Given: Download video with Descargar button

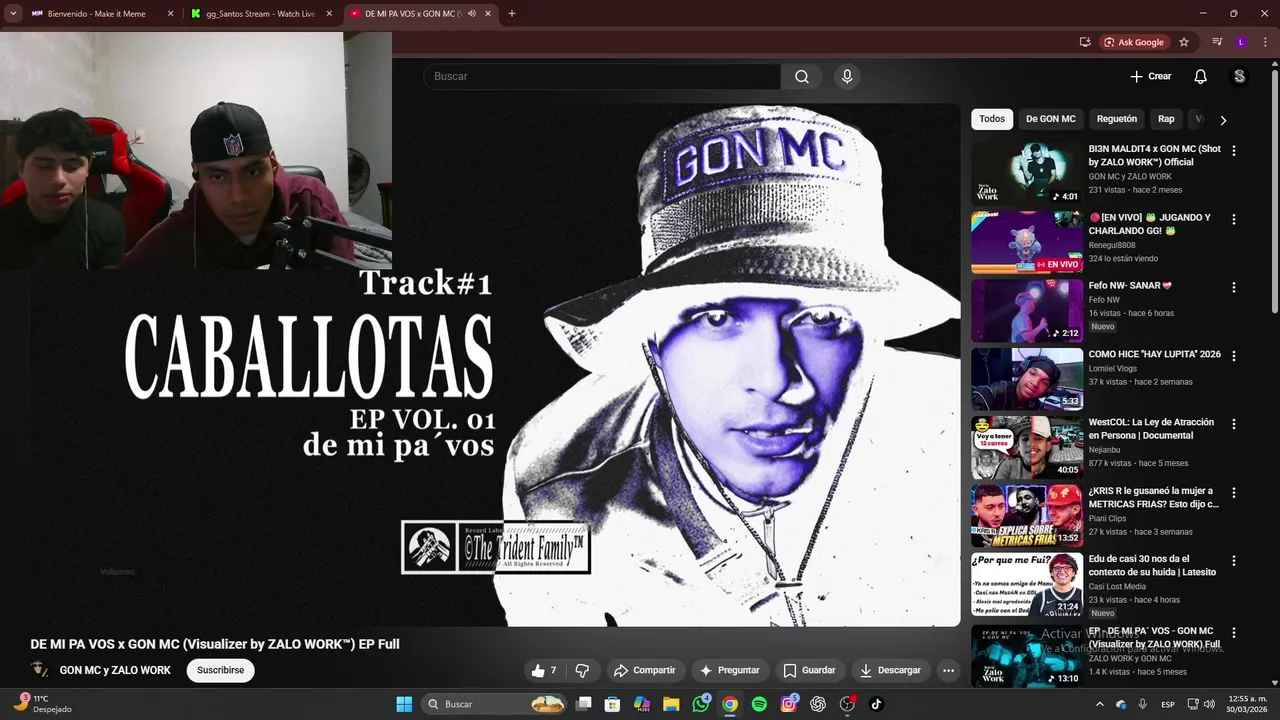Looking at the screenshot, I should click(x=890, y=670).
